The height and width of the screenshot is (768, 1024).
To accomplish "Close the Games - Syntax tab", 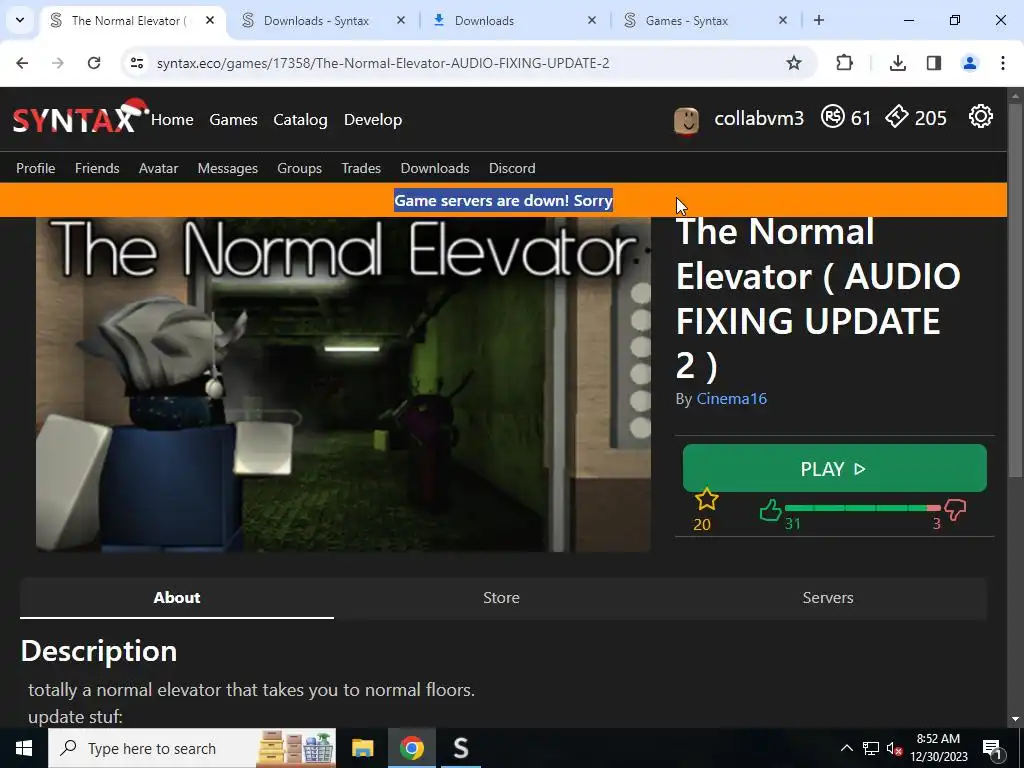I will (x=783, y=20).
